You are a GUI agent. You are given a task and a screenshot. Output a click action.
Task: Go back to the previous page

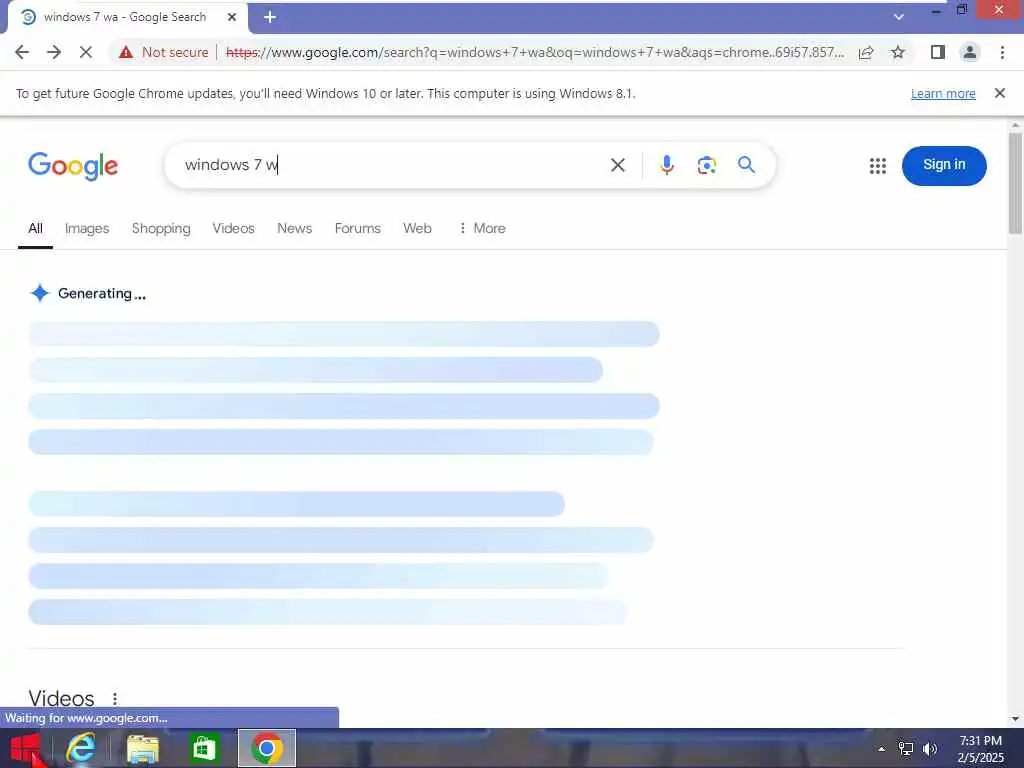coord(22,52)
